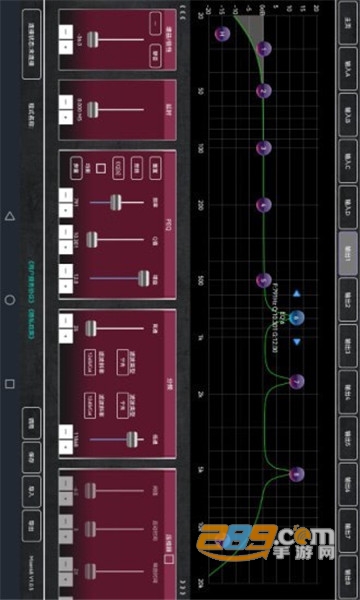Select EQ band node 2 on the curve

click(264, 91)
